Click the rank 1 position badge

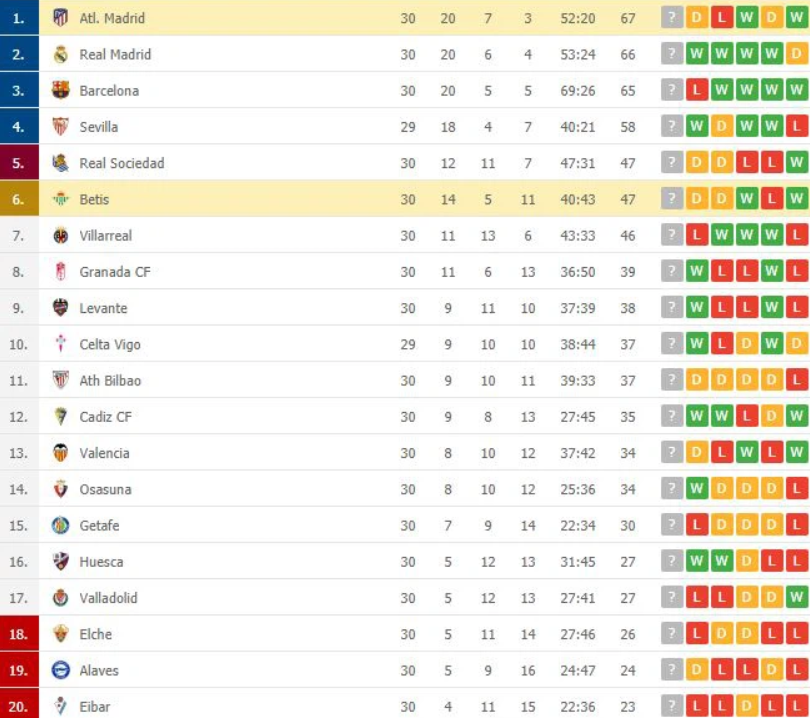pos(19,18)
